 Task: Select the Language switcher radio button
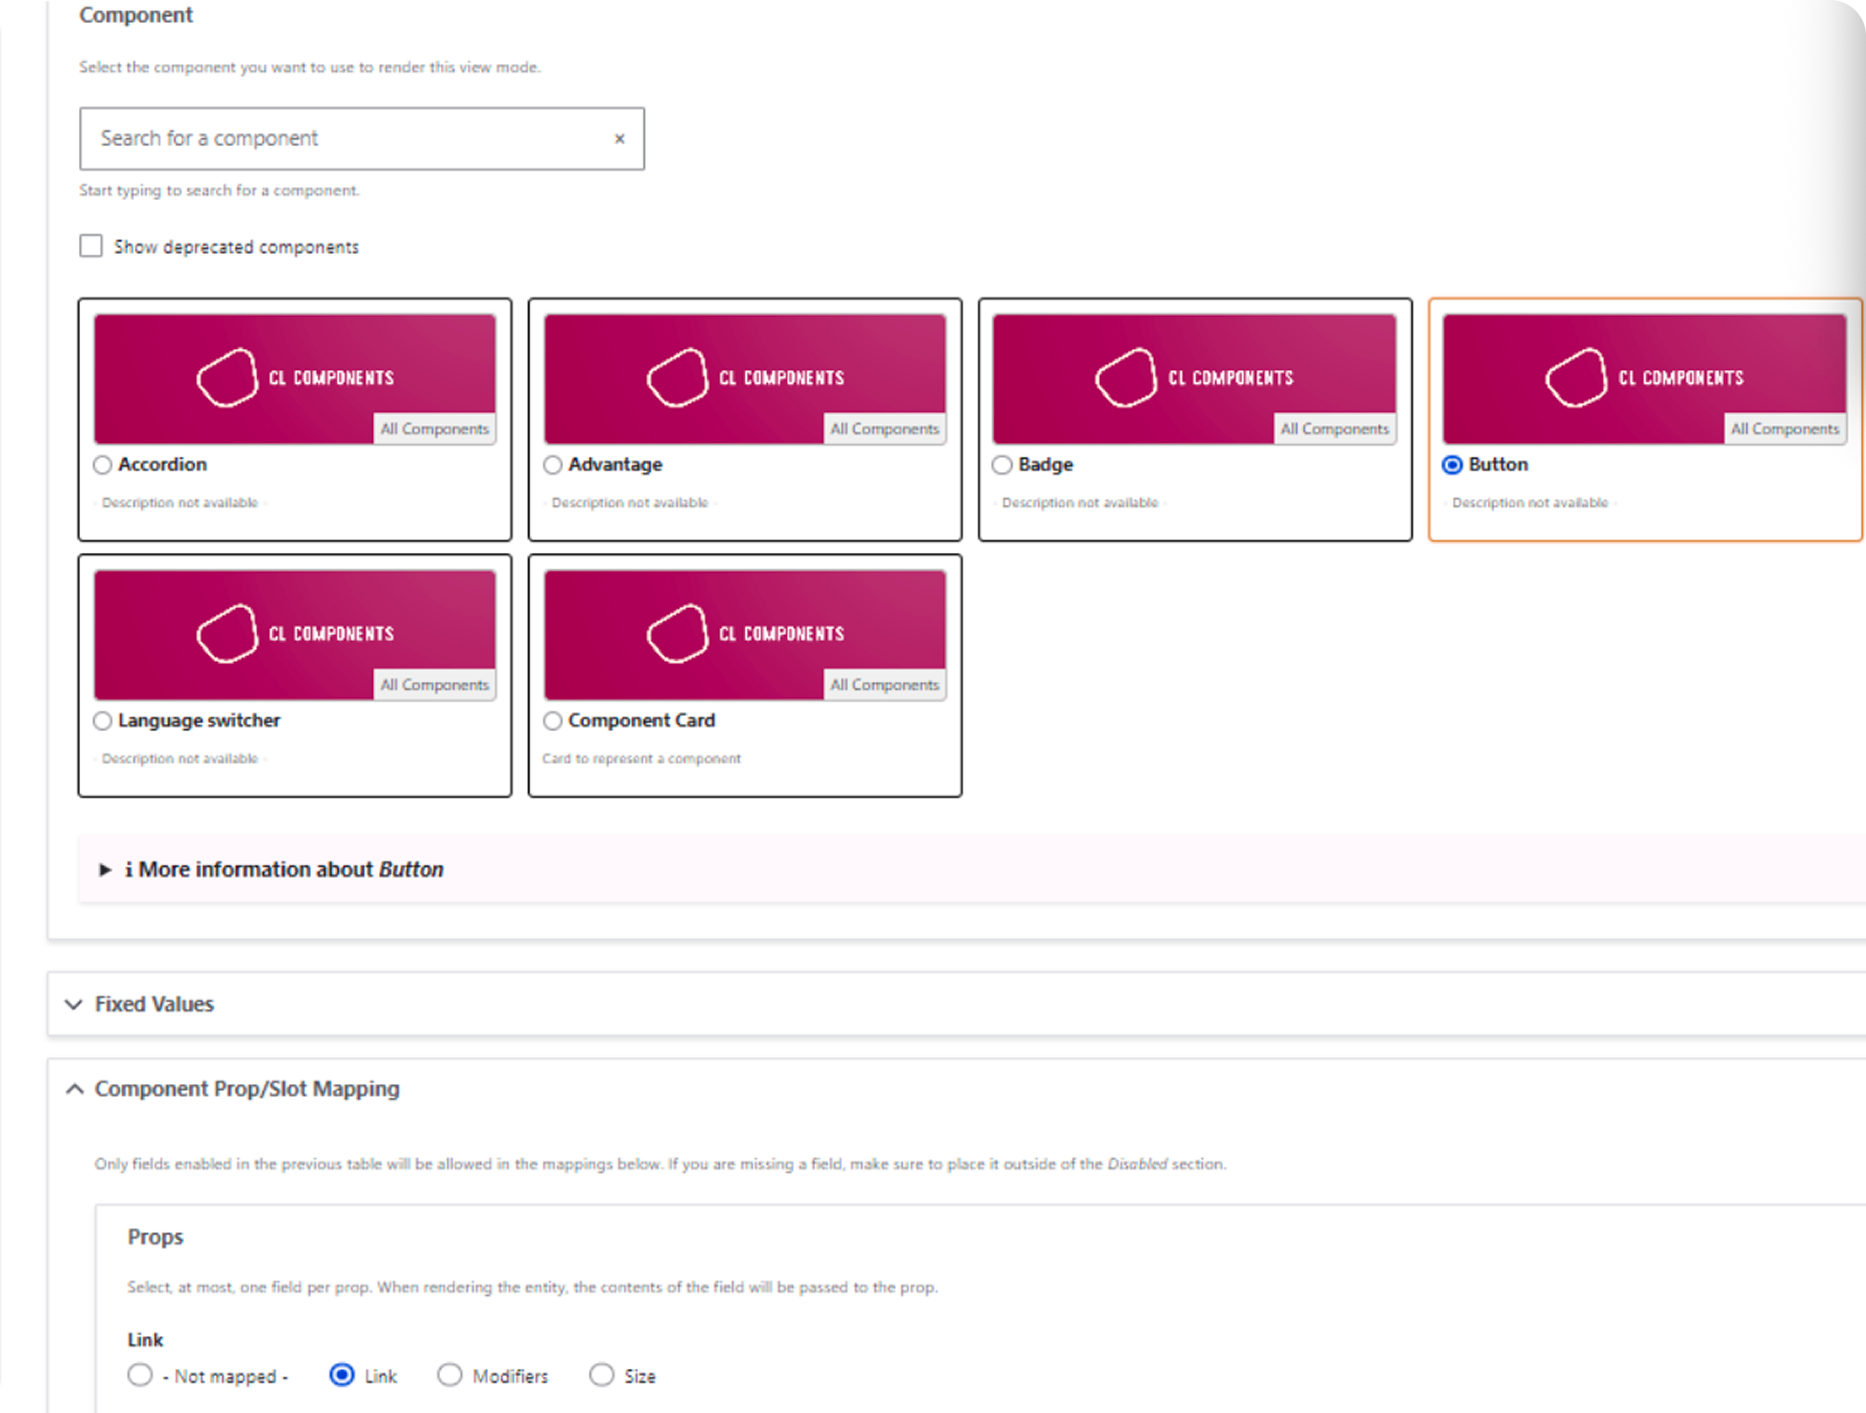pos(103,721)
